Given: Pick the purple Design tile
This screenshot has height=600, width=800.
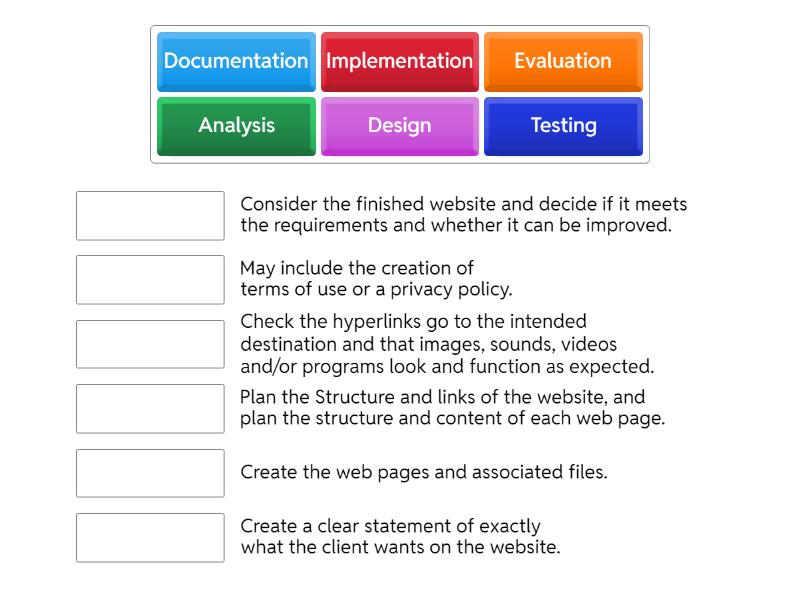Looking at the screenshot, I should (399, 126).
